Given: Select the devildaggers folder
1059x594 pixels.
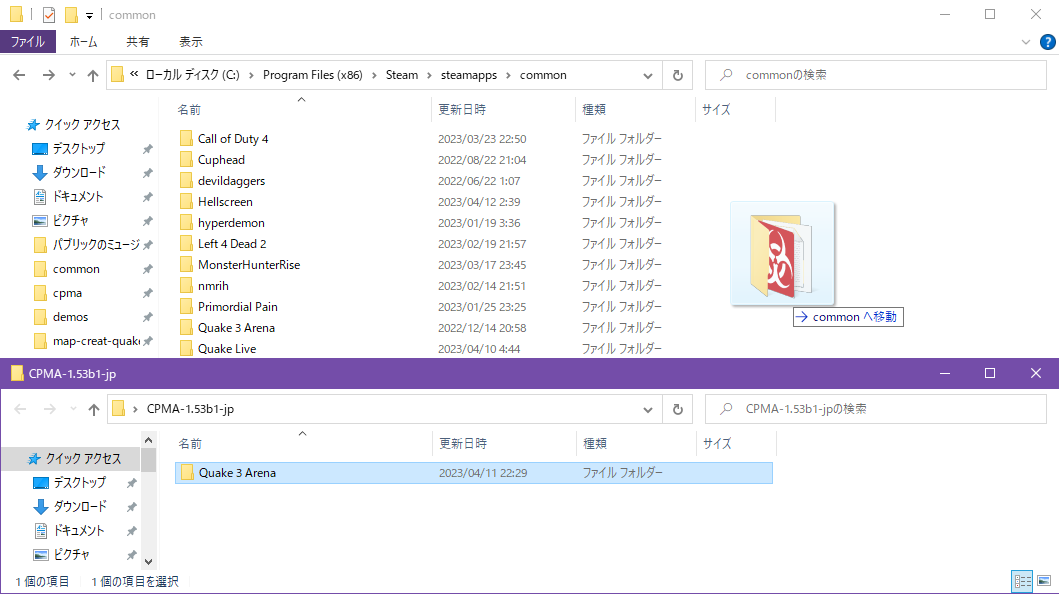Looking at the screenshot, I should (231, 181).
